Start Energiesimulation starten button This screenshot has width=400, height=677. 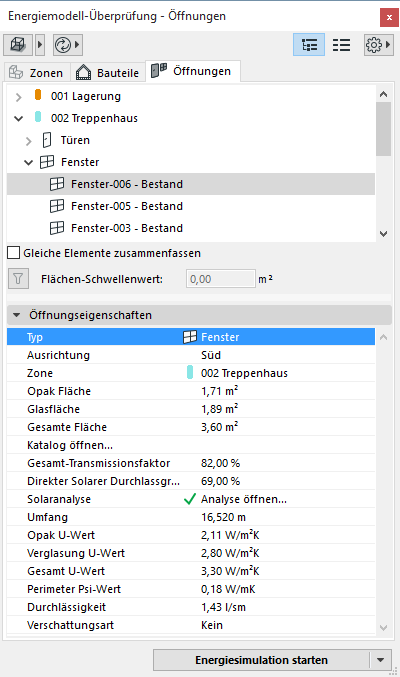[261, 660]
